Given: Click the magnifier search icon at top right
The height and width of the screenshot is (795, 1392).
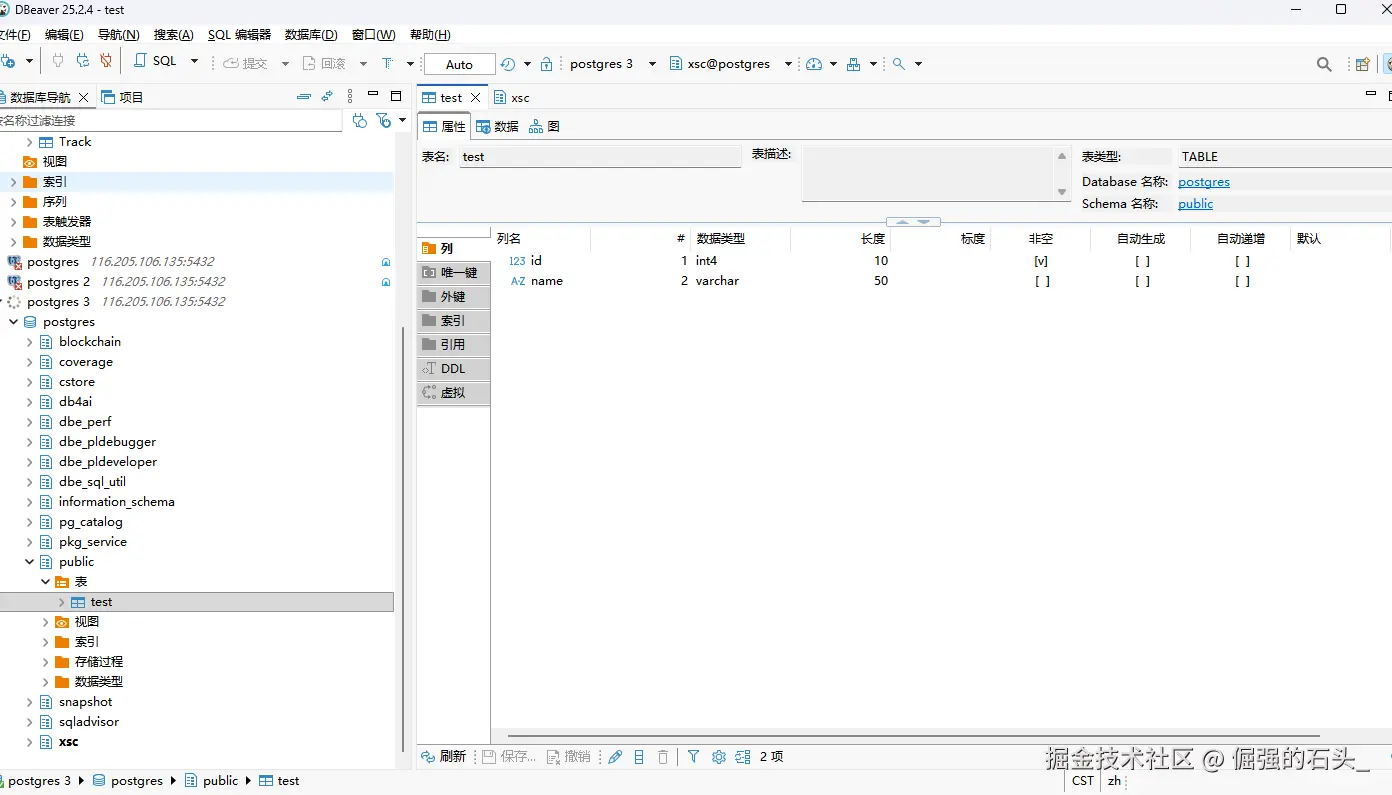Looking at the screenshot, I should click(x=1323, y=64).
